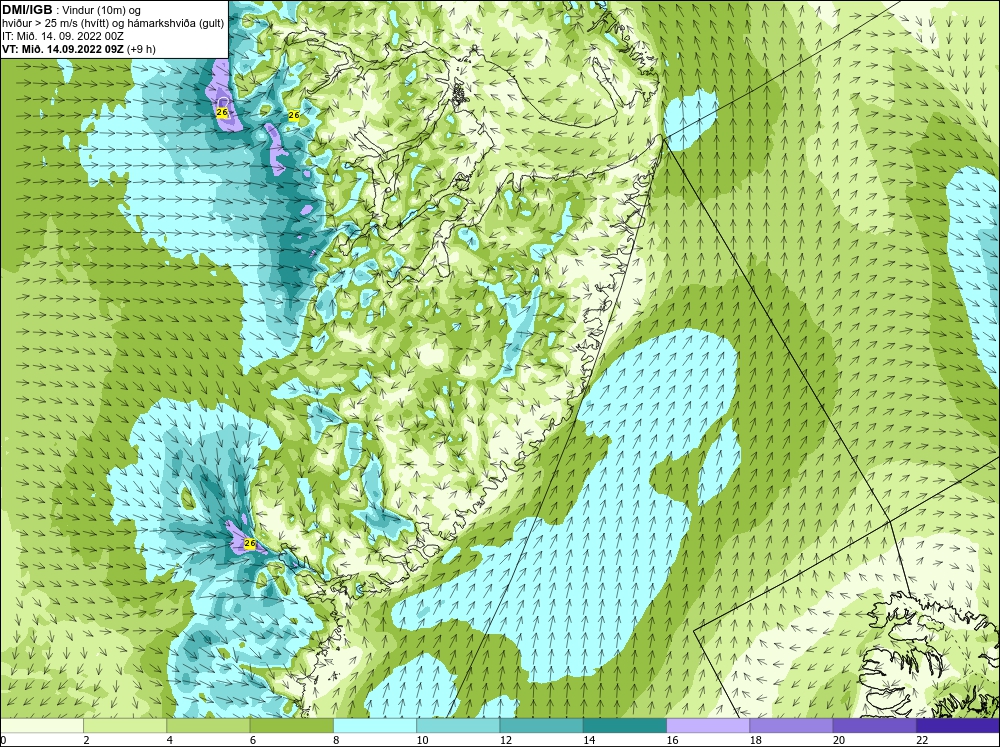
Task: Click the 4–6 m/s legend color swatch
Action: (208, 726)
